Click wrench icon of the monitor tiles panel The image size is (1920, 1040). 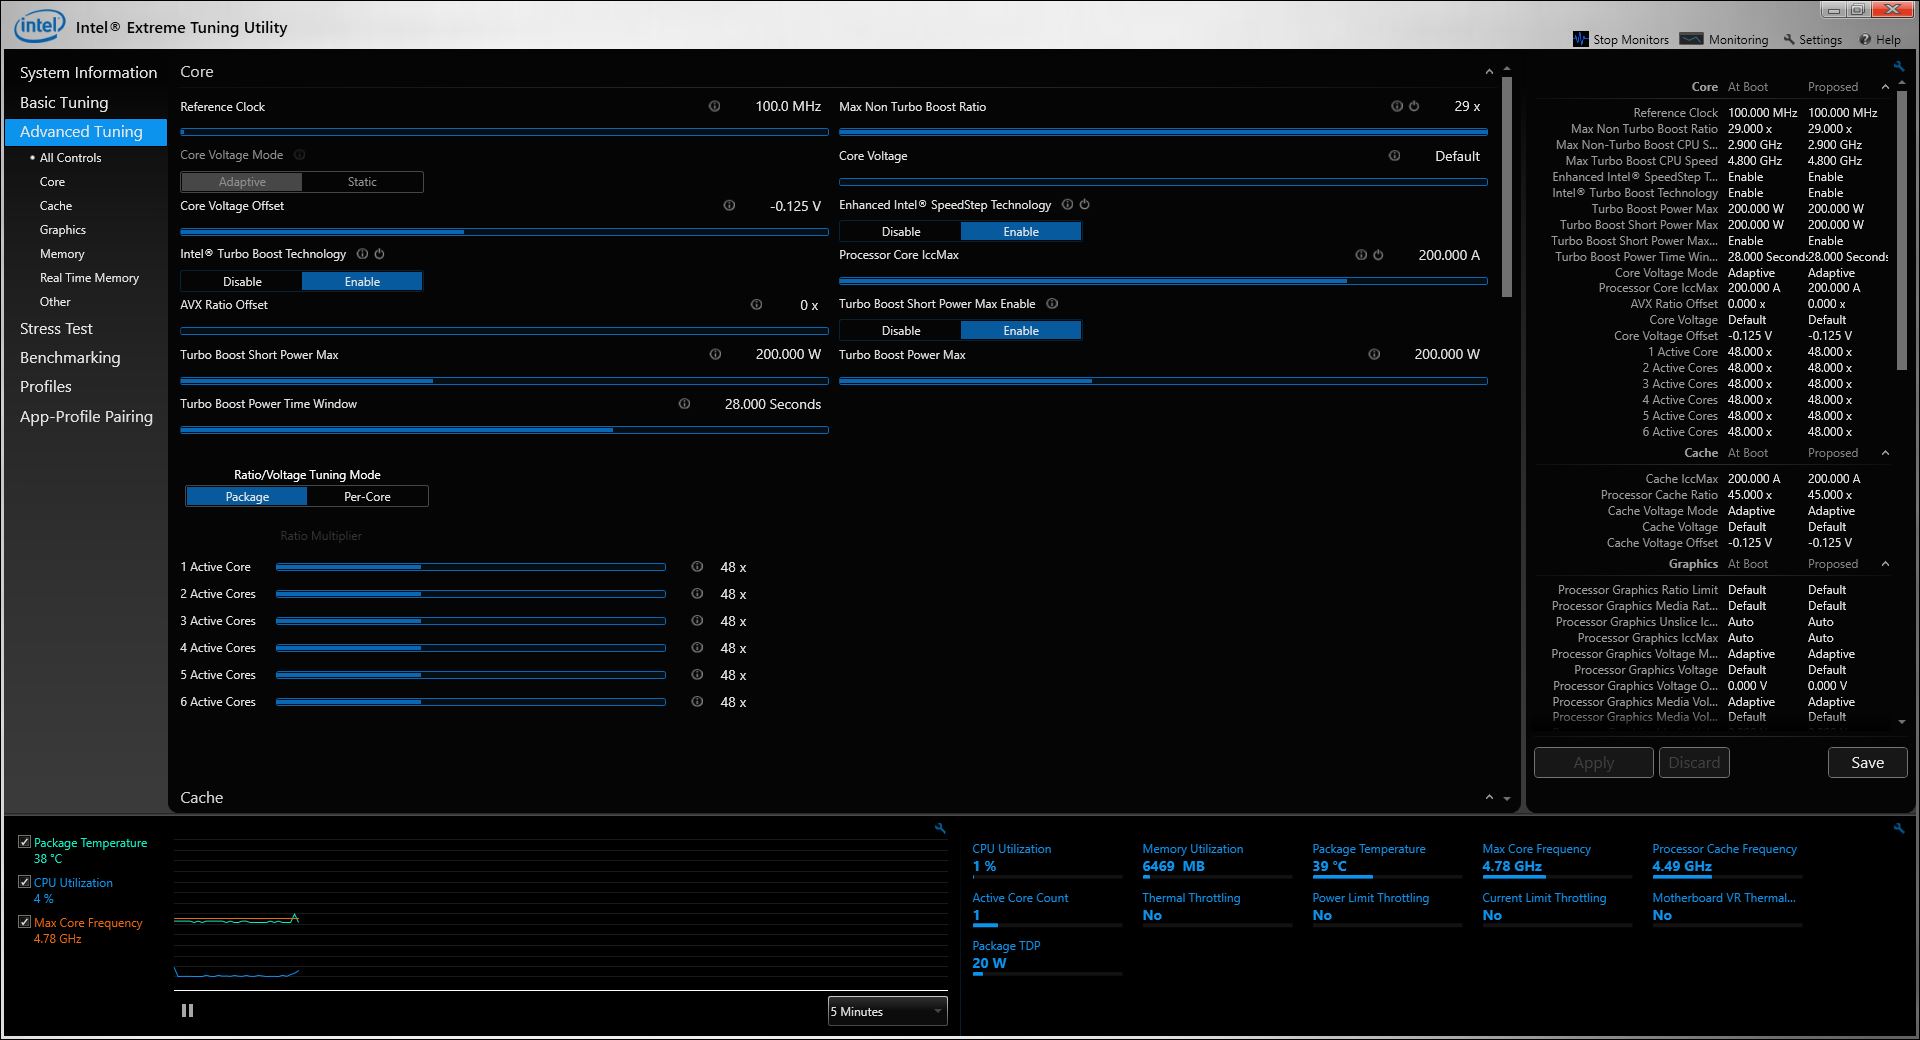coord(1898,828)
